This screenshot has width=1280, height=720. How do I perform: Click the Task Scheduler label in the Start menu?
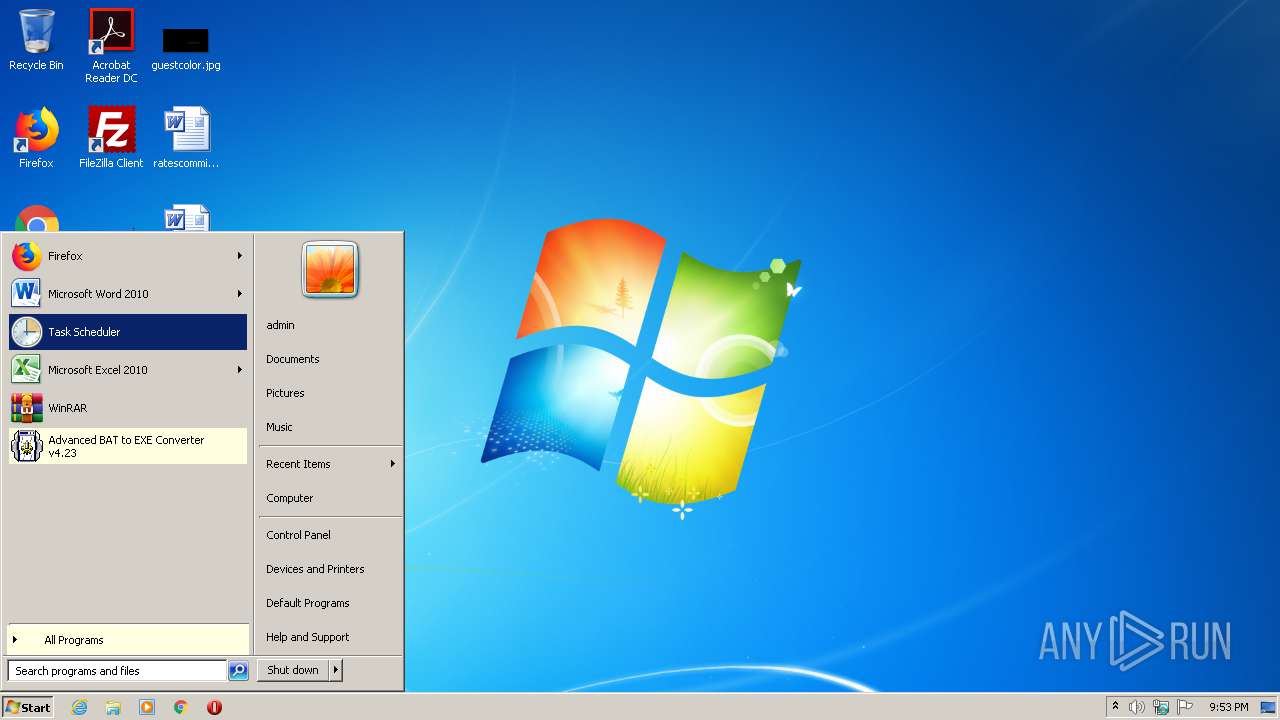coord(84,332)
